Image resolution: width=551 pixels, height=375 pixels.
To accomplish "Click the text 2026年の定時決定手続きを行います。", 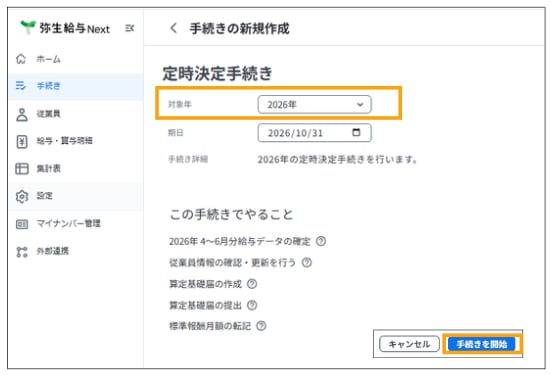I will (338, 160).
